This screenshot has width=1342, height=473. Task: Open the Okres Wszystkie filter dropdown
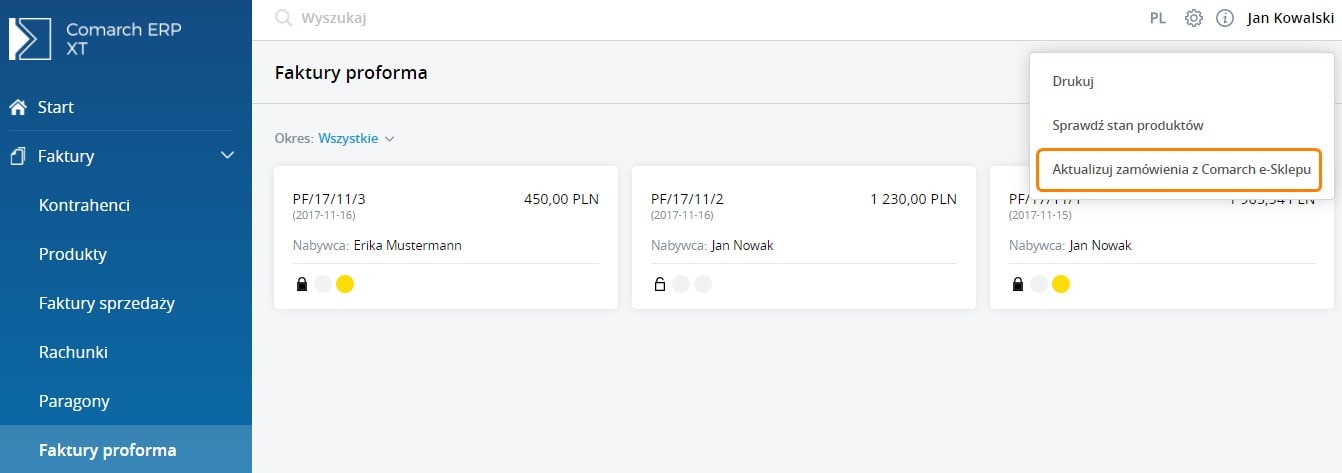pos(356,138)
